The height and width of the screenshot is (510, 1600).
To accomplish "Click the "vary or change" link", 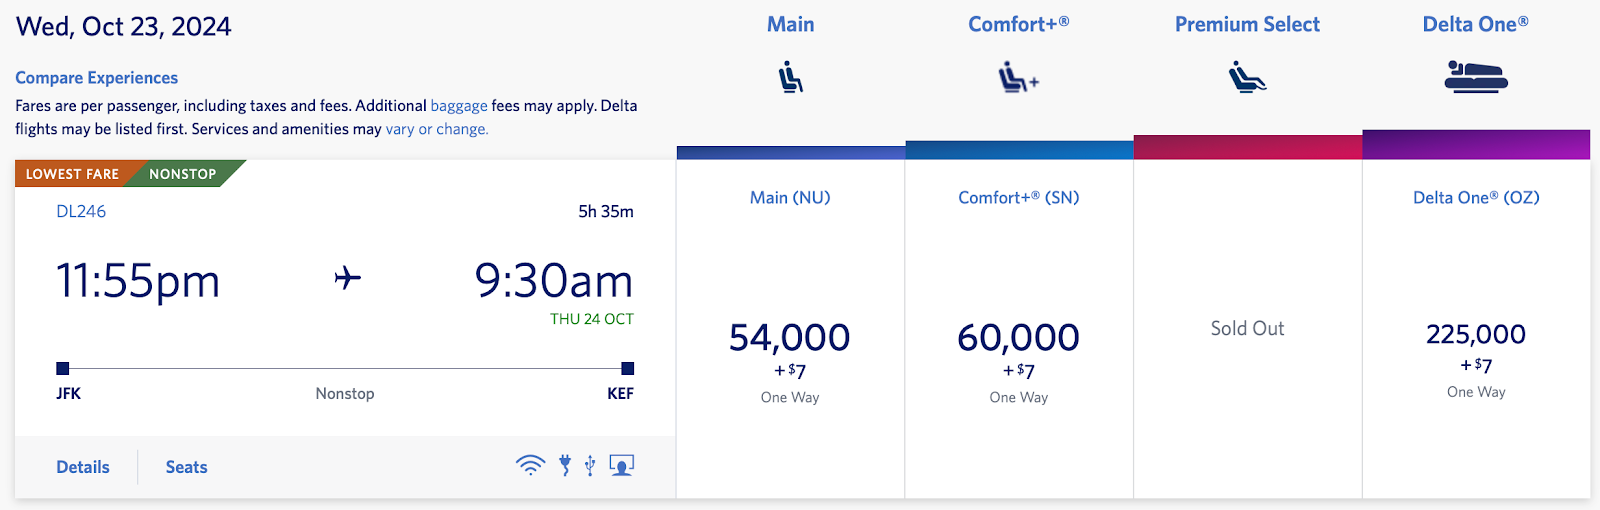I will pyautogui.click(x=437, y=129).
